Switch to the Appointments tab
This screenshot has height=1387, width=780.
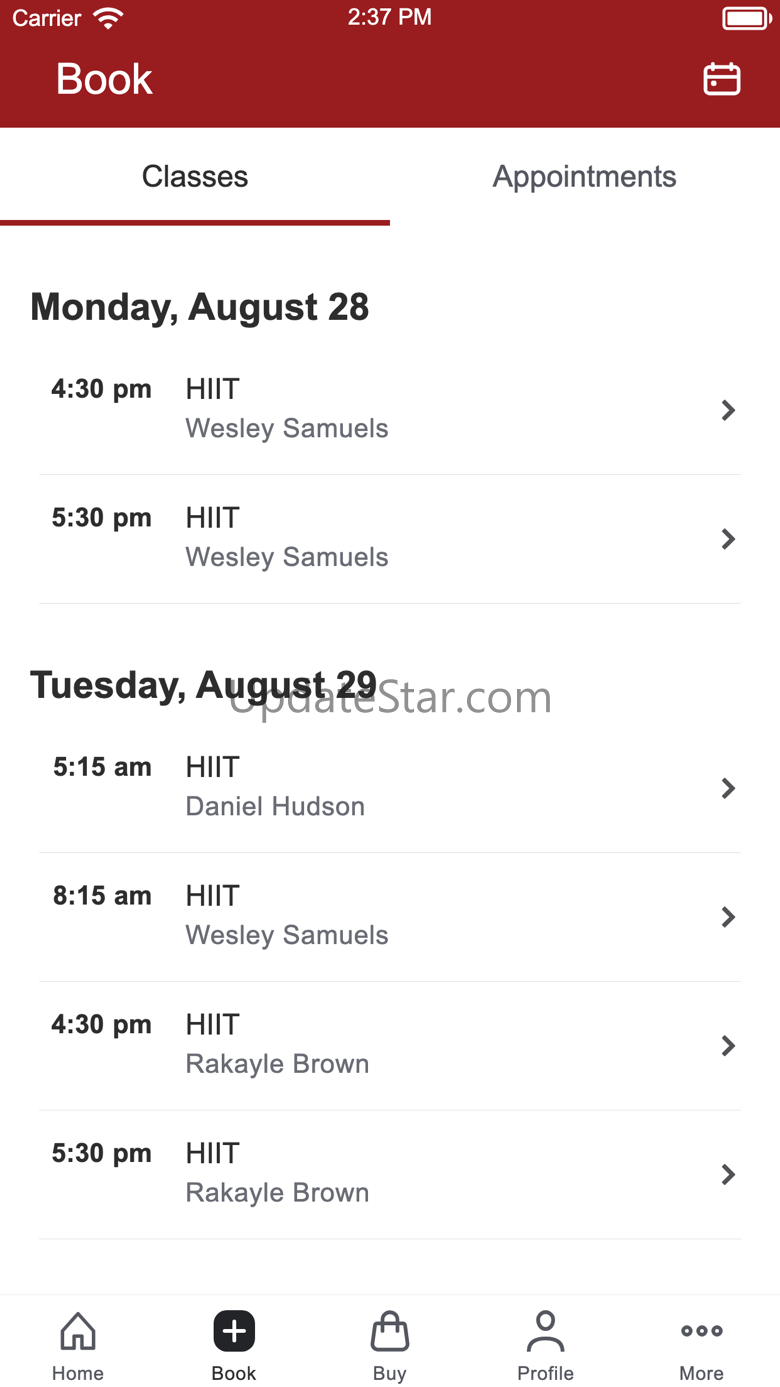point(585,176)
